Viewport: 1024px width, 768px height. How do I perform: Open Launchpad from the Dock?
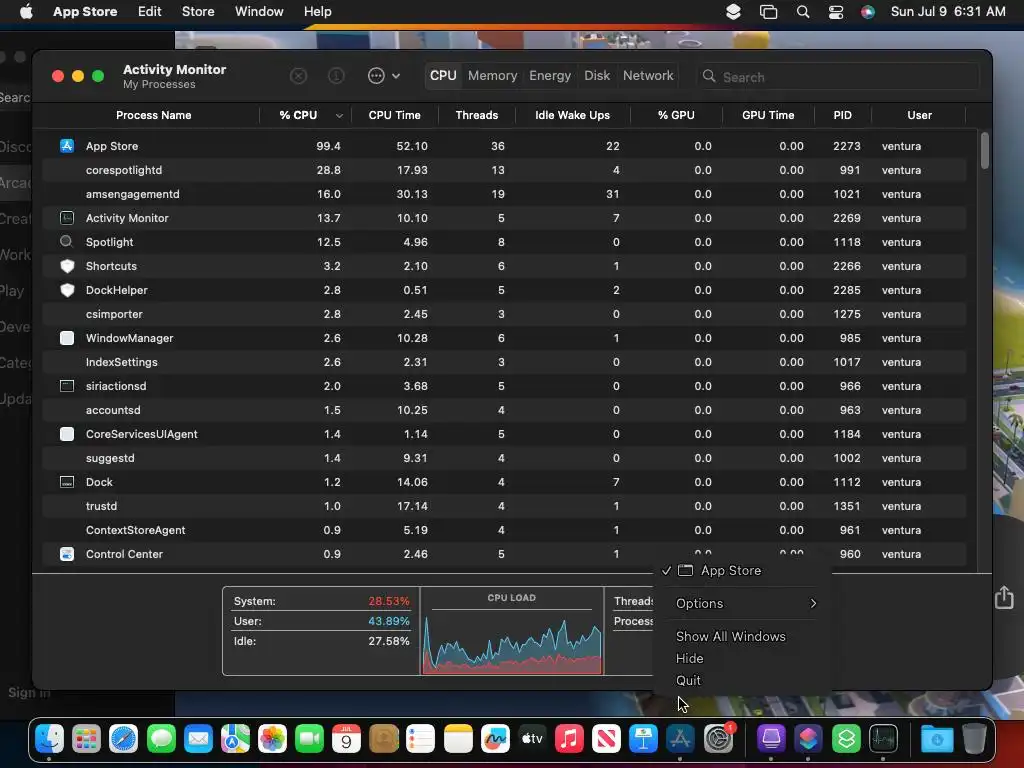(x=86, y=739)
